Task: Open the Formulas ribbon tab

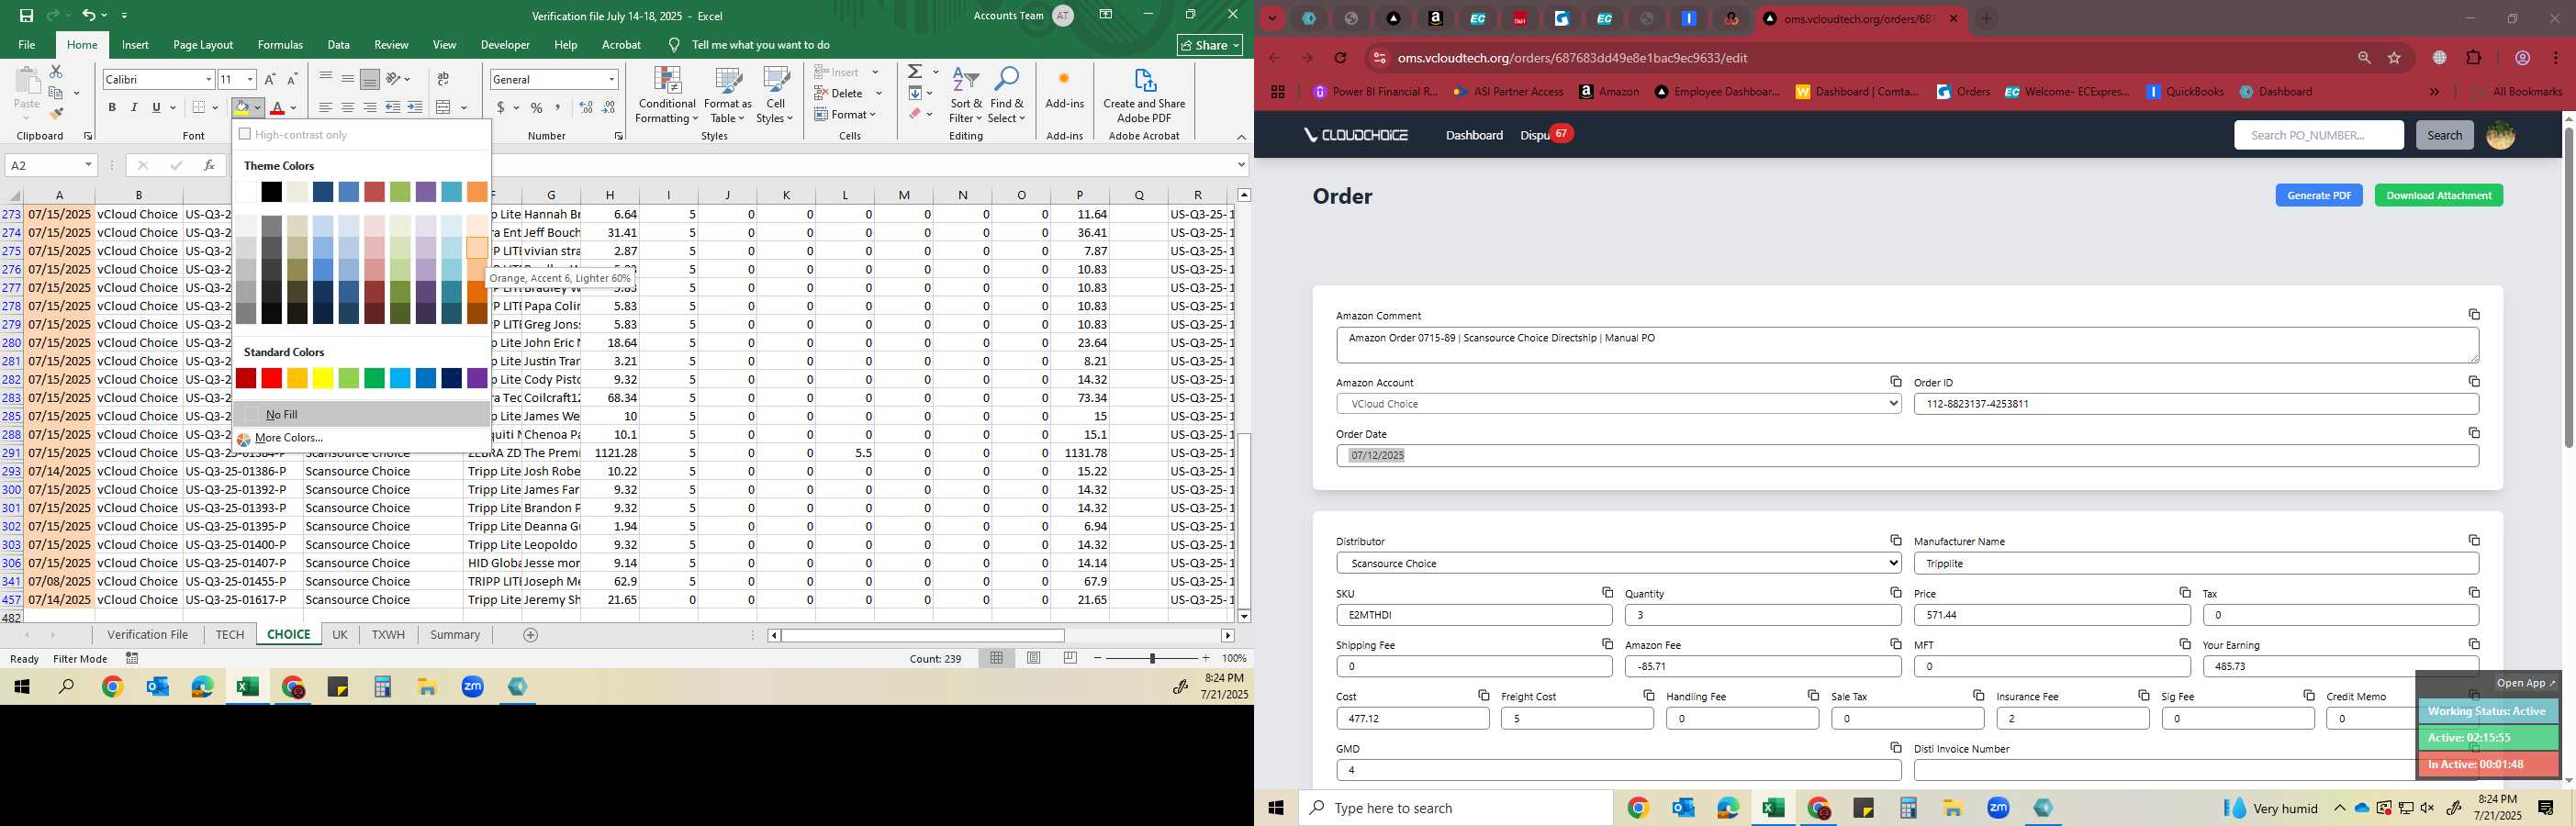Action: (280, 45)
